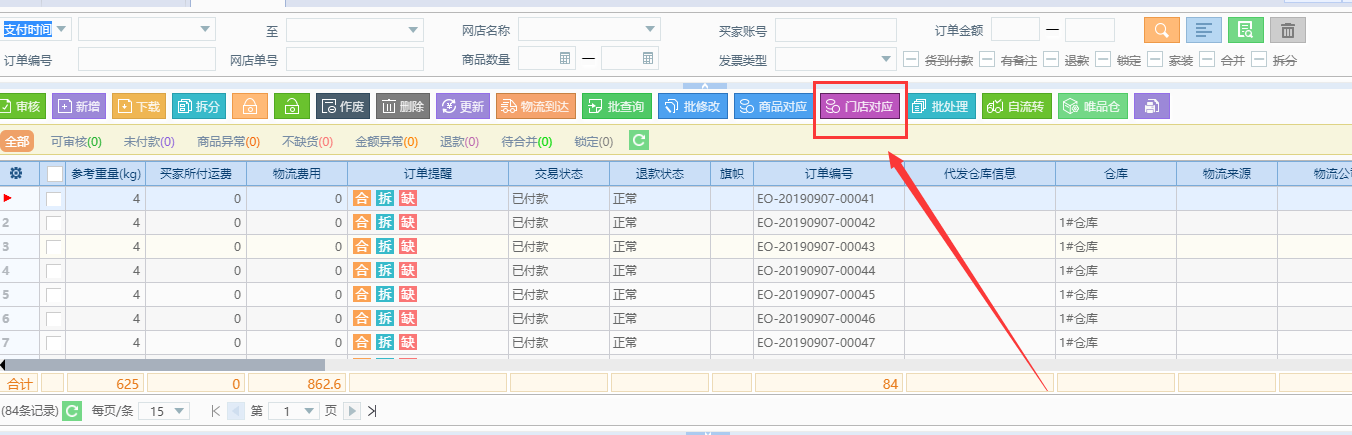1352x435 pixels.
Task: Click the purple printer icon button
Action: tap(1152, 106)
